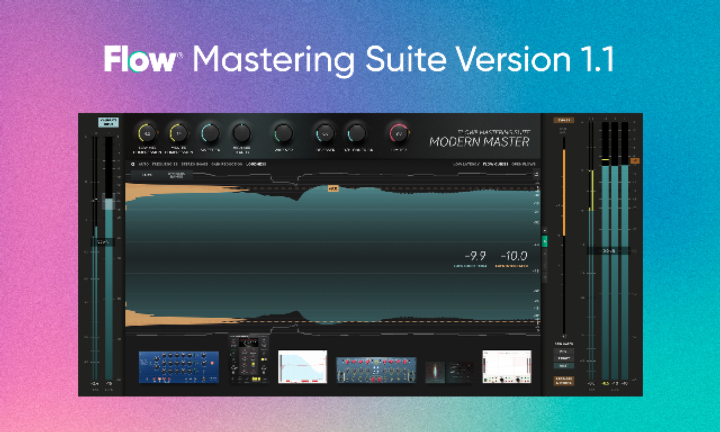This screenshot has width=720, height=432.
Task: Click the orange marker beside the output meters
Action: click(635, 161)
